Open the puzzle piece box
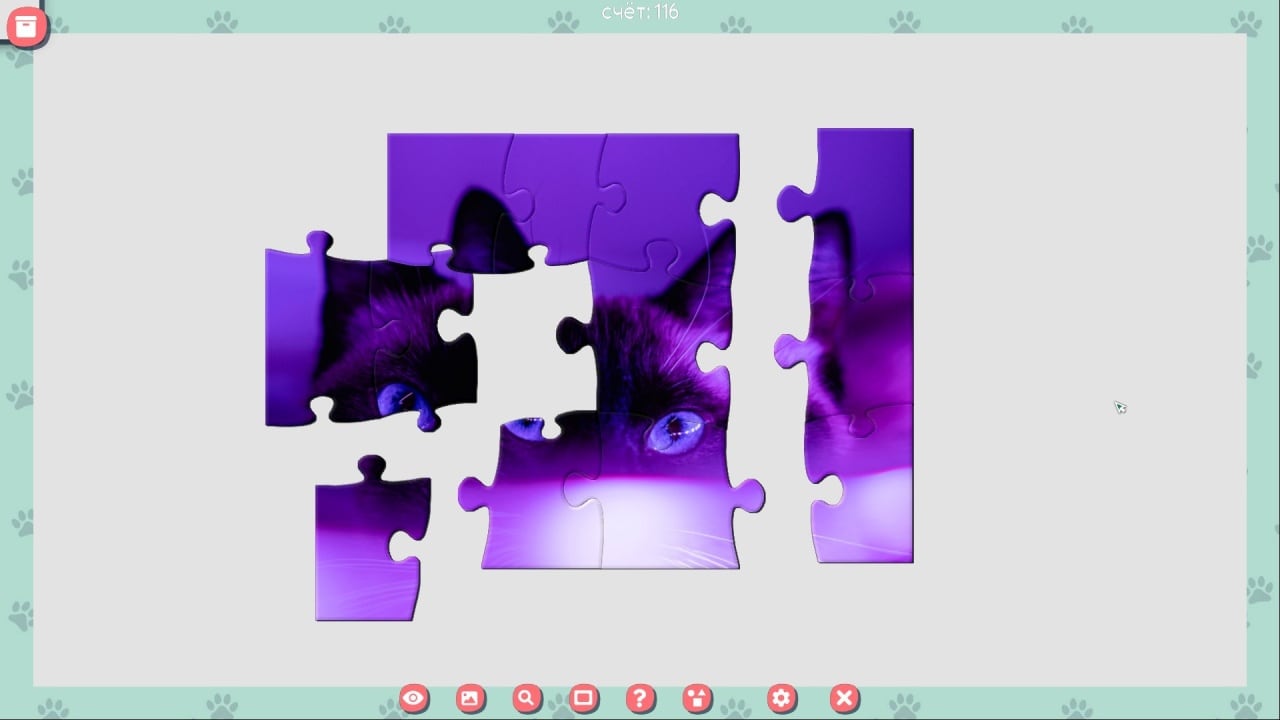 click(26, 27)
